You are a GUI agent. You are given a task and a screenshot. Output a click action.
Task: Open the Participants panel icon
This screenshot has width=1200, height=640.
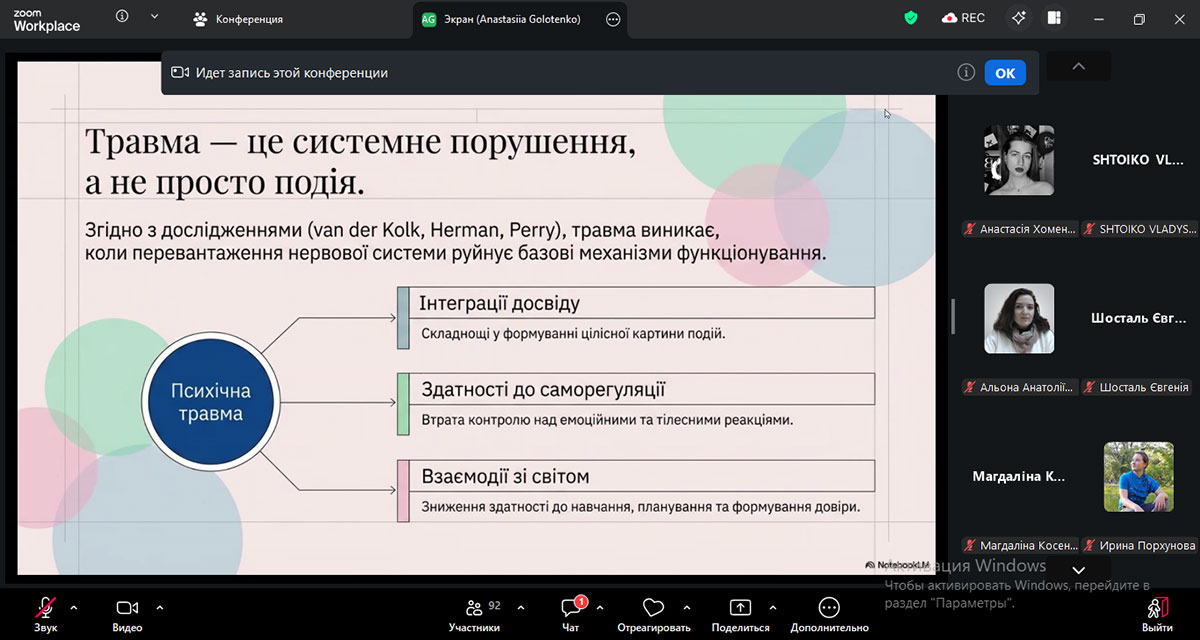[474, 608]
